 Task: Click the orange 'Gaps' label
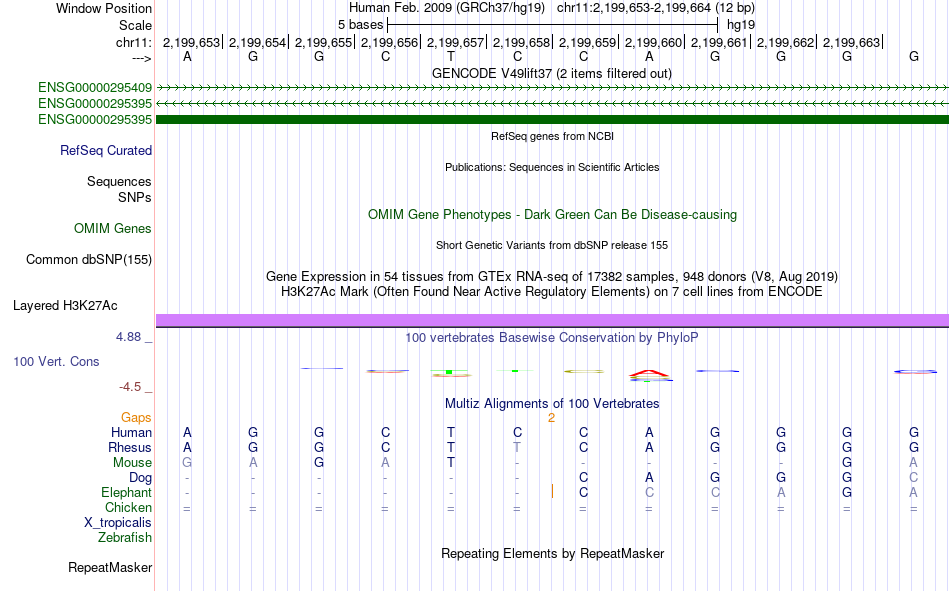(x=136, y=418)
